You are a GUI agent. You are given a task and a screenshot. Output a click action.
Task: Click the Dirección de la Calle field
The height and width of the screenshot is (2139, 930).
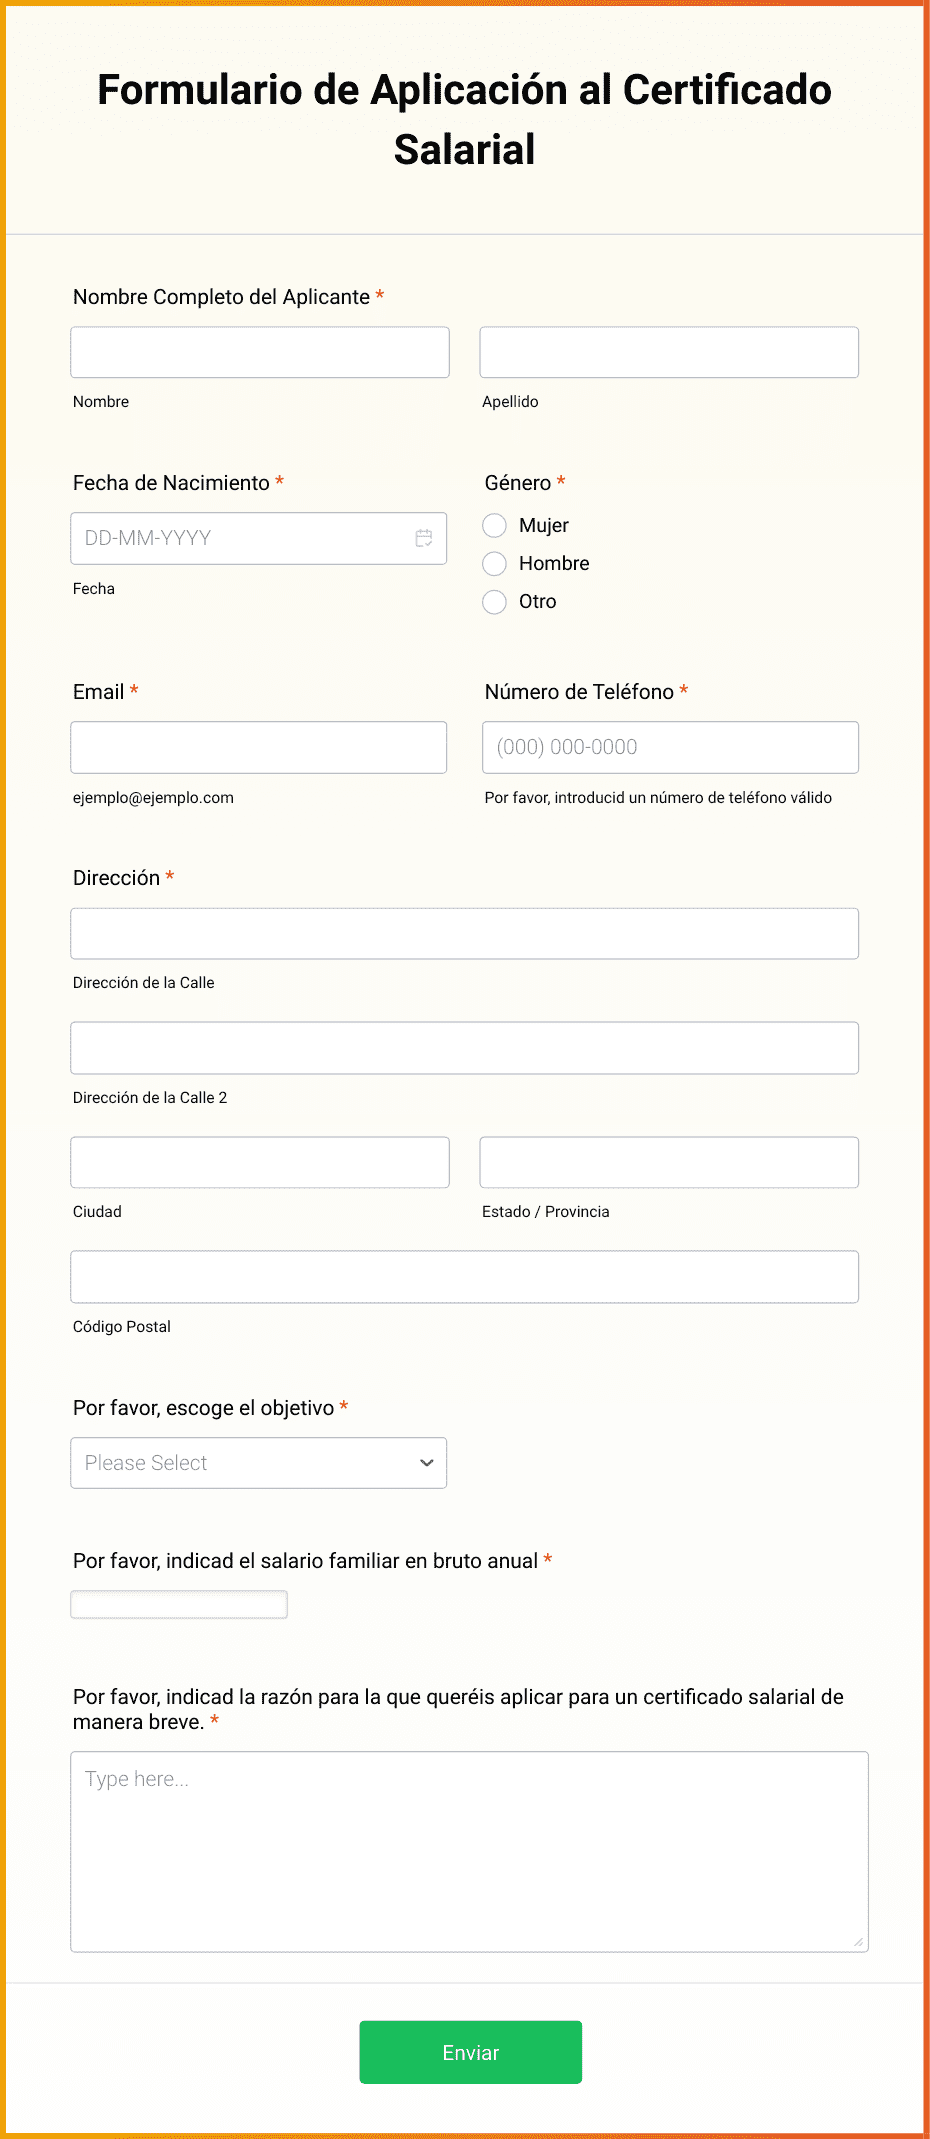(x=465, y=933)
